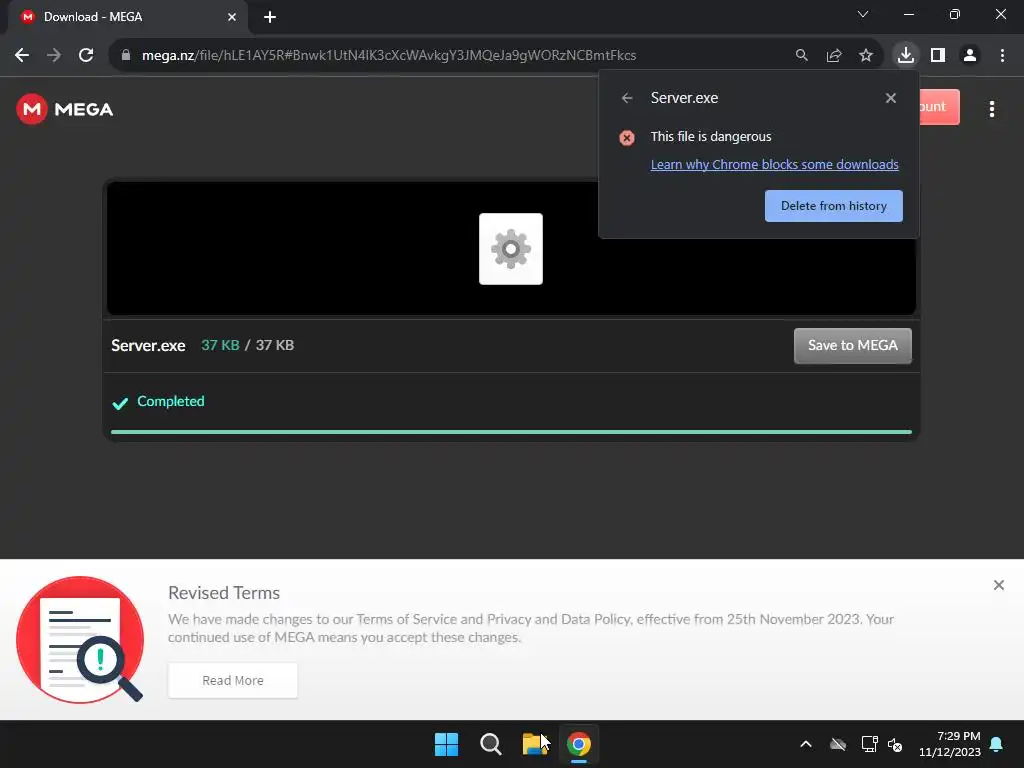
Task: Click the partially hidden red account button
Action: pyautogui.click(x=939, y=106)
